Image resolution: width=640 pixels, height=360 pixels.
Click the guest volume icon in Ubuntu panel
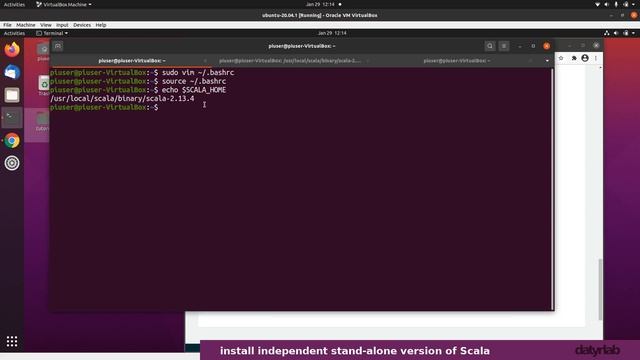[616, 33]
